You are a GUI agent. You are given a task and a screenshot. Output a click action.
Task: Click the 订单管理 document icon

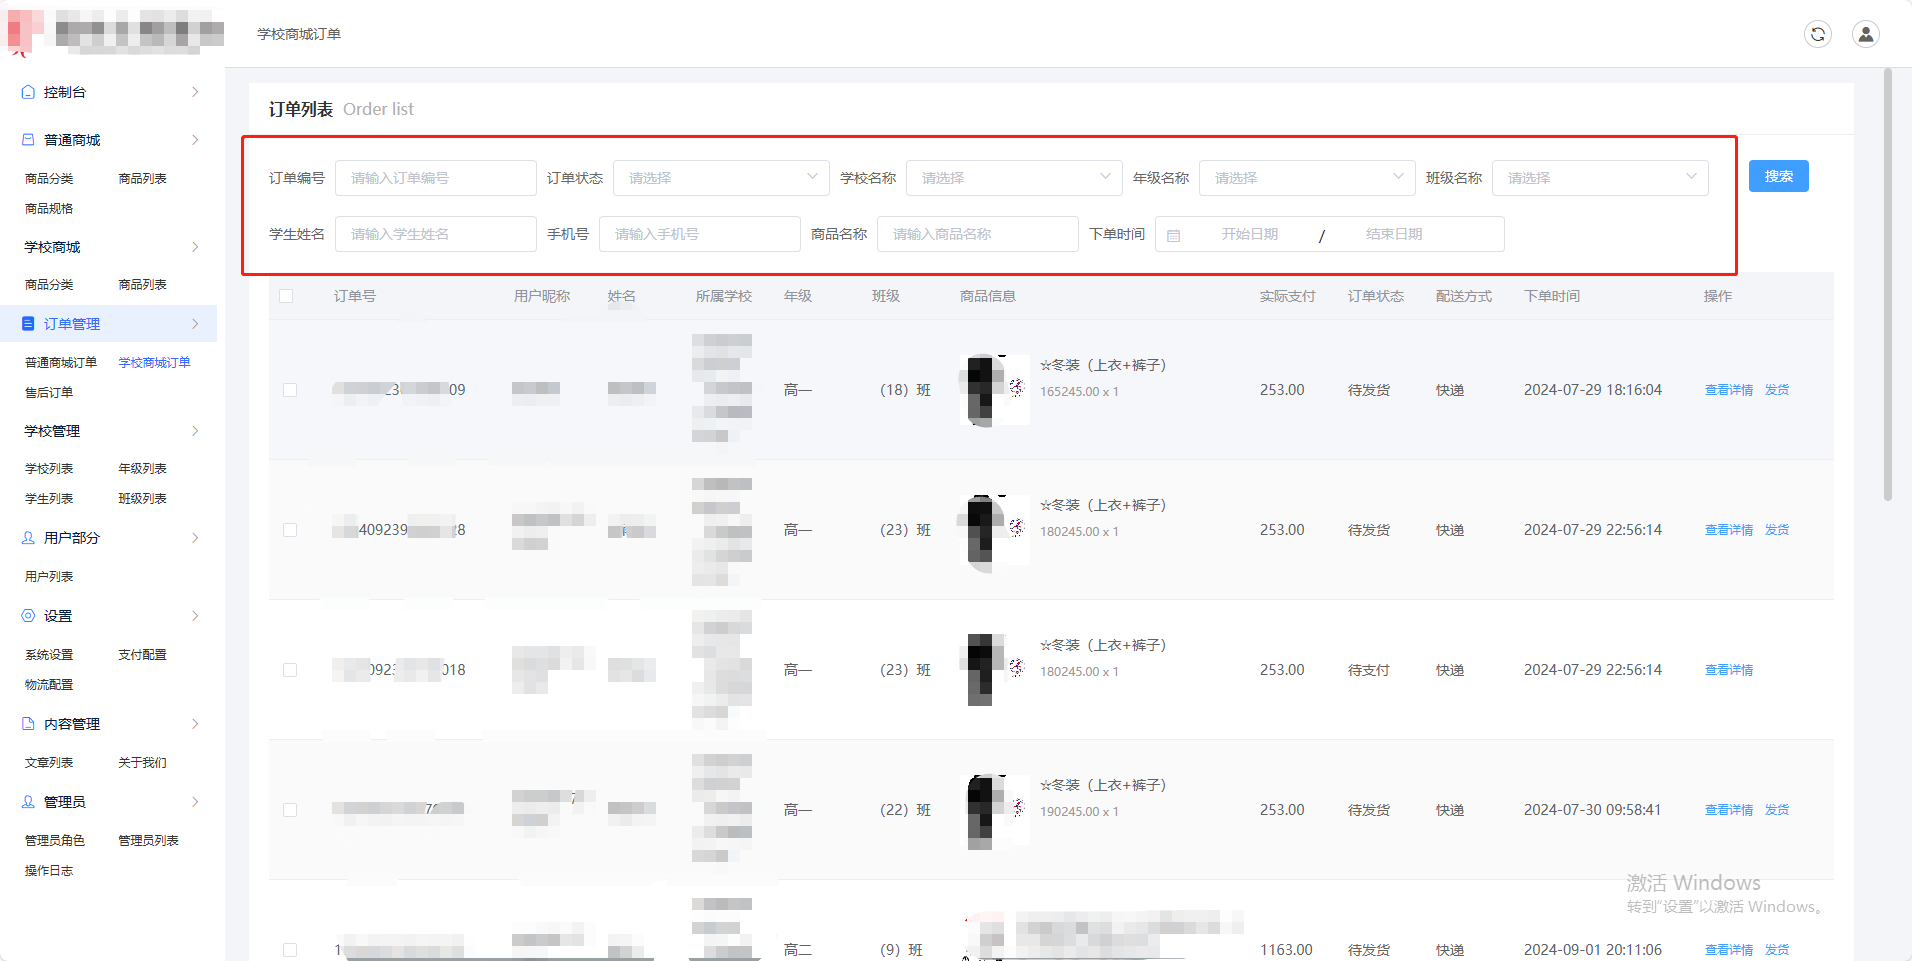point(28,324)
